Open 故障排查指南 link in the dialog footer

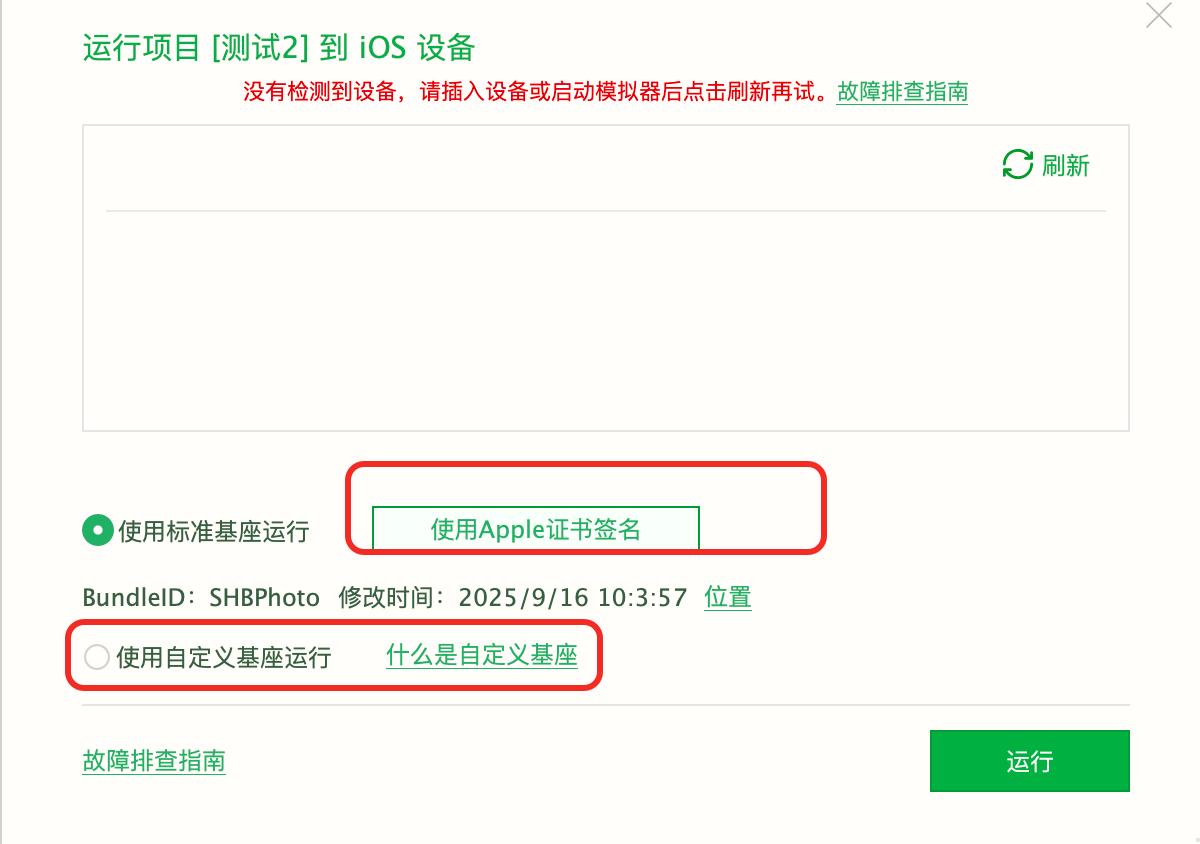[x=154, y=761]
